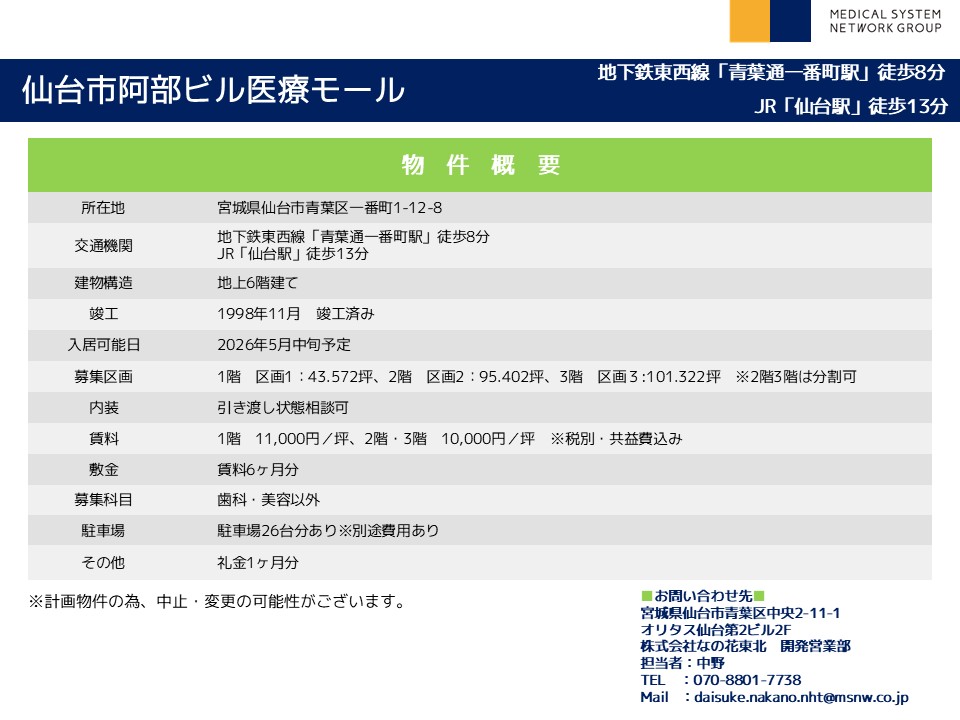Select the 敷金 row label
Image resolution: width=960 pixels, height=720 pixels.
[103, 469]
